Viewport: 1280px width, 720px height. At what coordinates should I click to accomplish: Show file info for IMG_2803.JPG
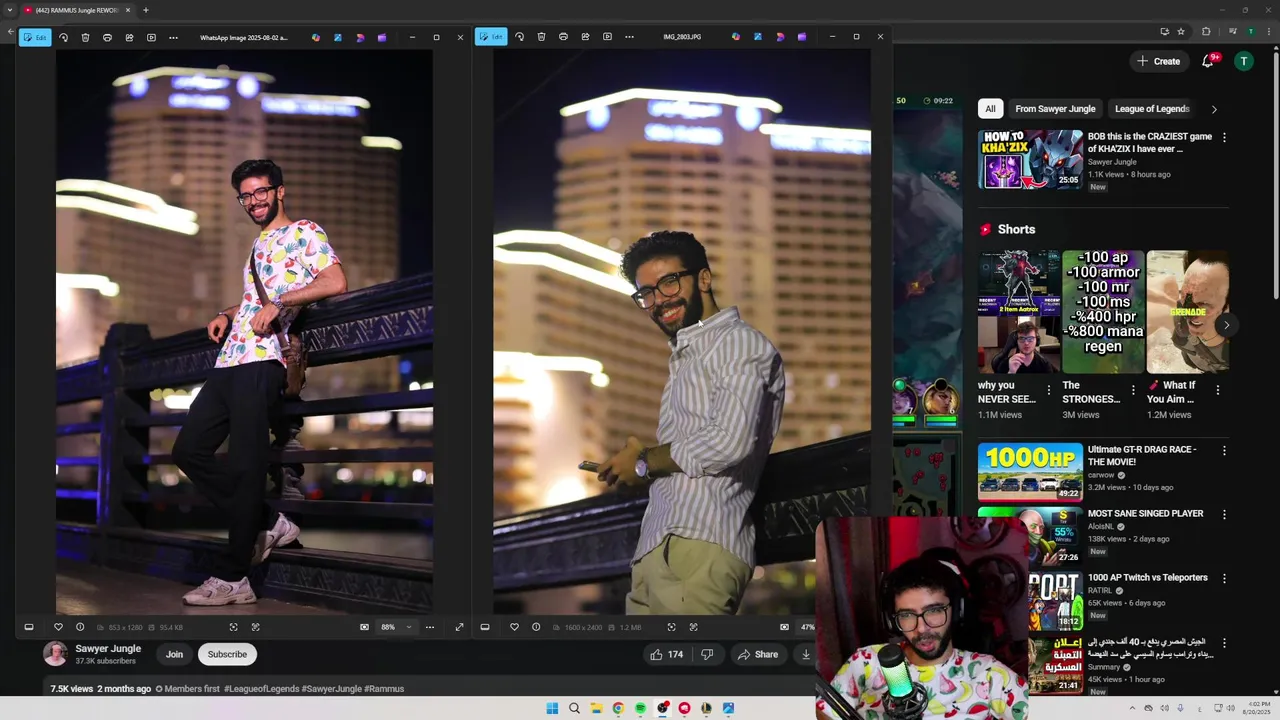(536, 627)
